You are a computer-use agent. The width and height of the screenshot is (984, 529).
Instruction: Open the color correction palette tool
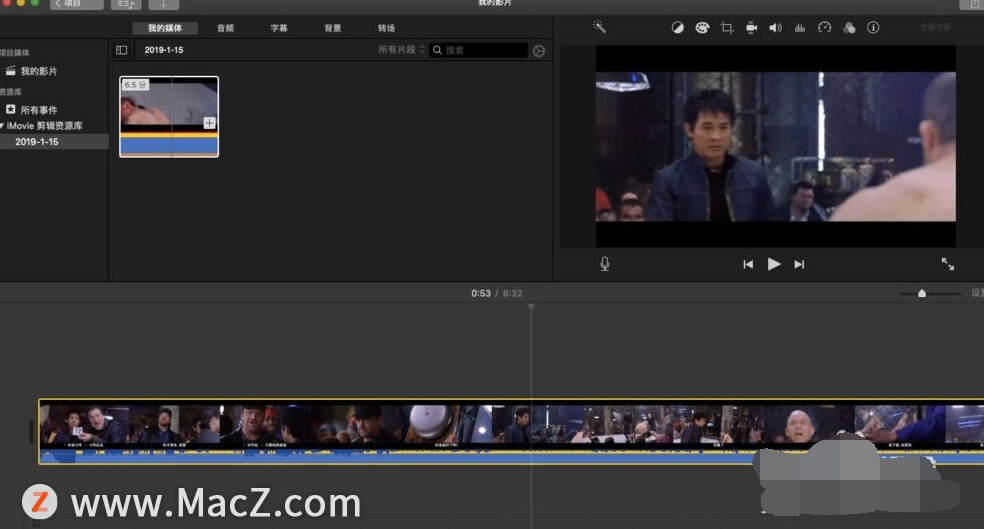[x=702, y=28]
